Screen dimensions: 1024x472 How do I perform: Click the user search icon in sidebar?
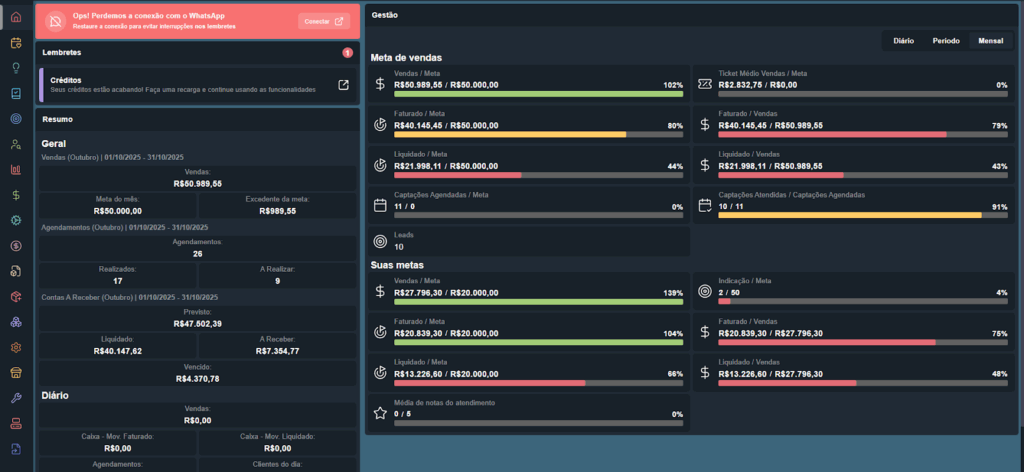(x=16, y=145)
